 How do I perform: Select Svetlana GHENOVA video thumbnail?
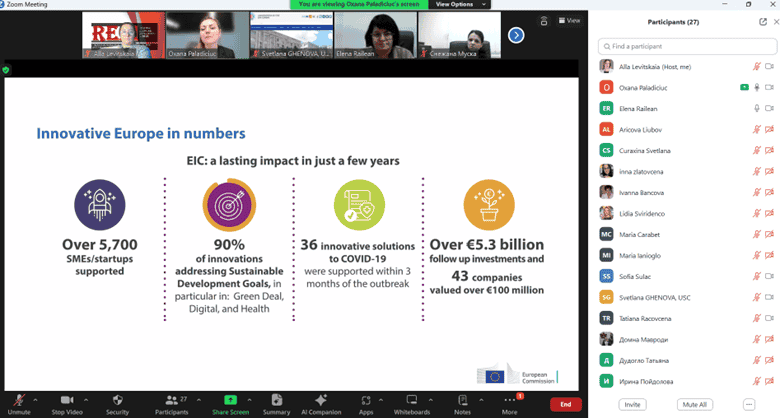pyautogui.click(x=292, y=35)
